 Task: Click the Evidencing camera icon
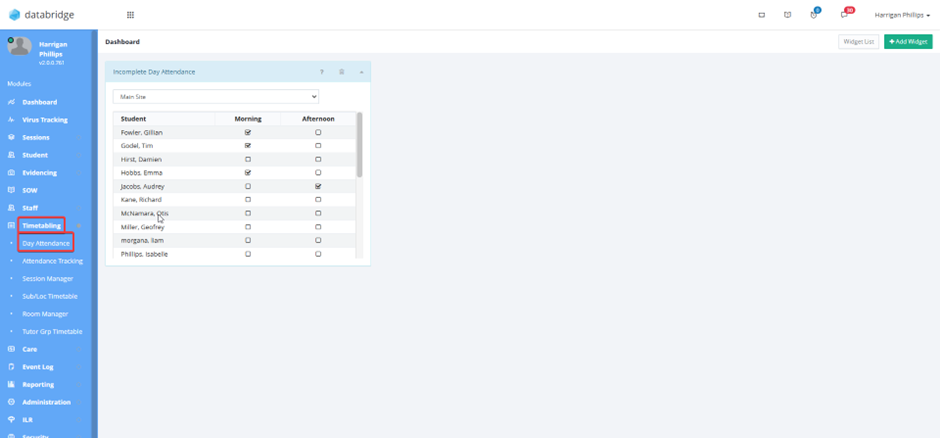point(11,173)
